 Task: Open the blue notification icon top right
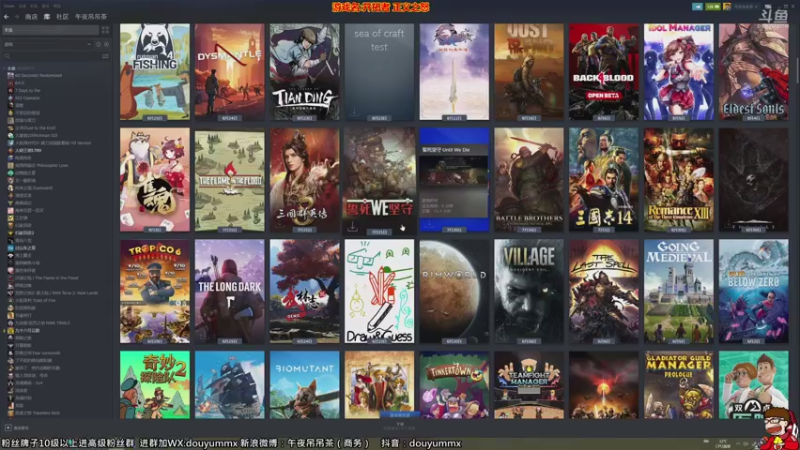[697, 7]
